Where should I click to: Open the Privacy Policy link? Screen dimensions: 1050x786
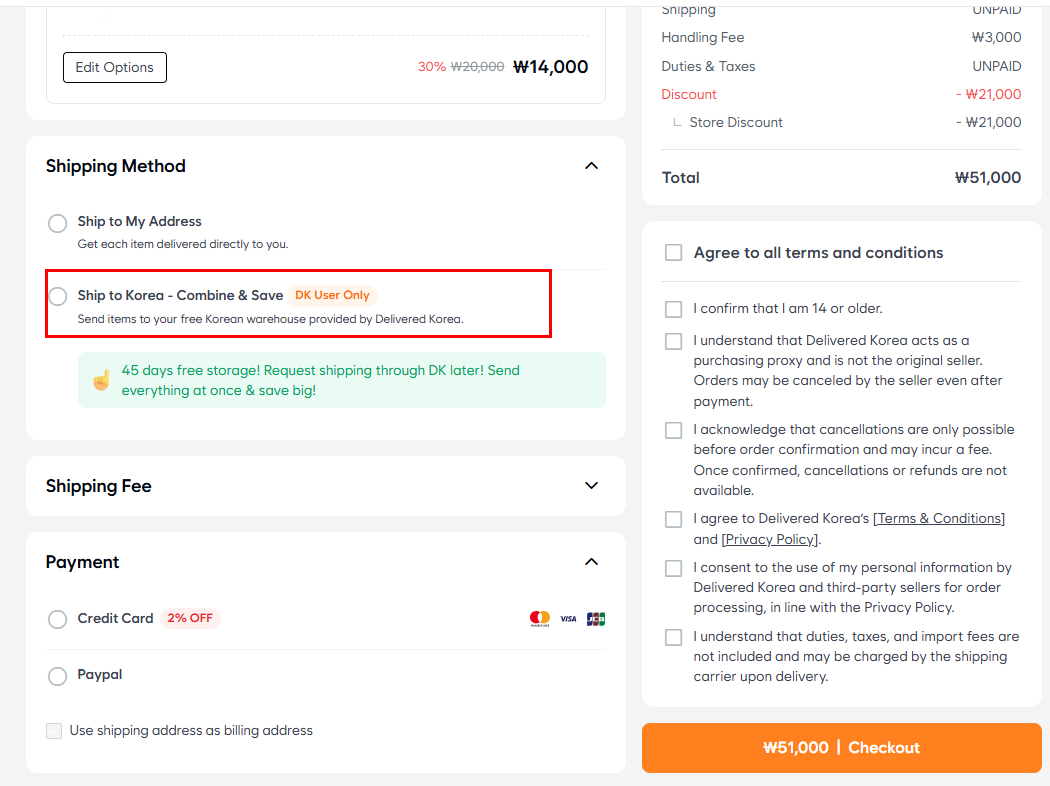click(x=770, y=539)
